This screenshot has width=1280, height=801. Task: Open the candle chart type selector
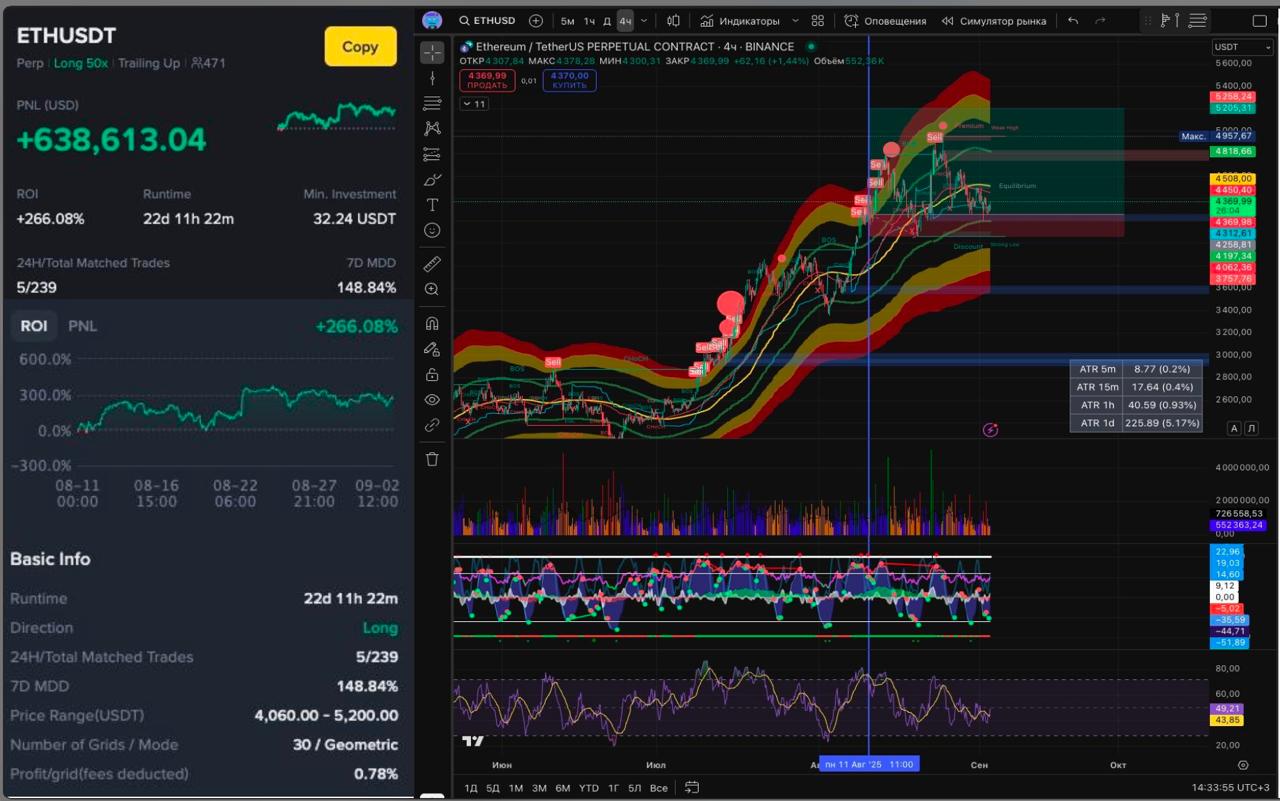click(673, 20)
